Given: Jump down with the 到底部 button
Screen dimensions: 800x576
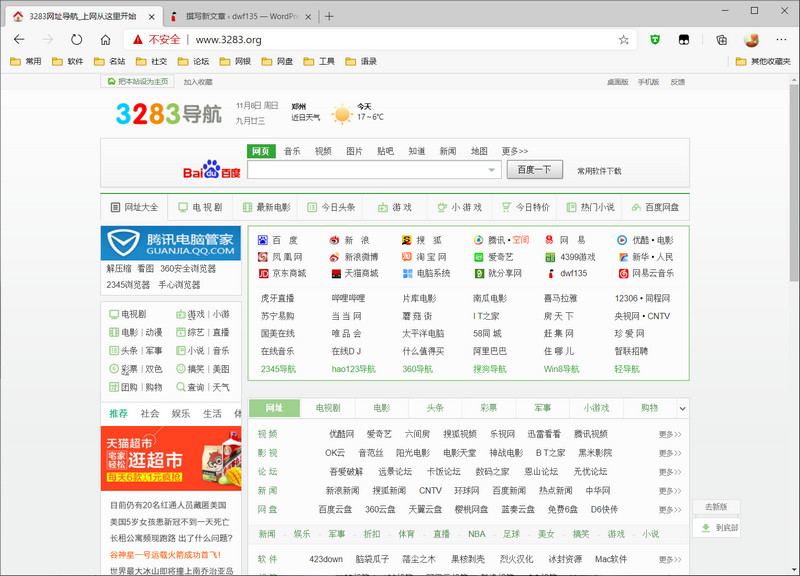Looking at the screenshot, I should tap(716, 528).
